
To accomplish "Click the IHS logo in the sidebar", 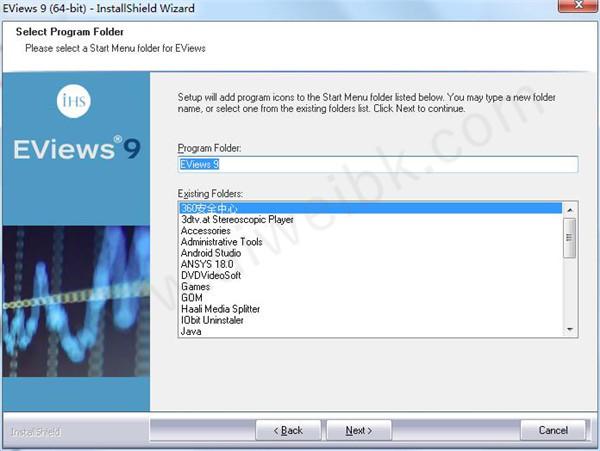I will pos(74,101).
